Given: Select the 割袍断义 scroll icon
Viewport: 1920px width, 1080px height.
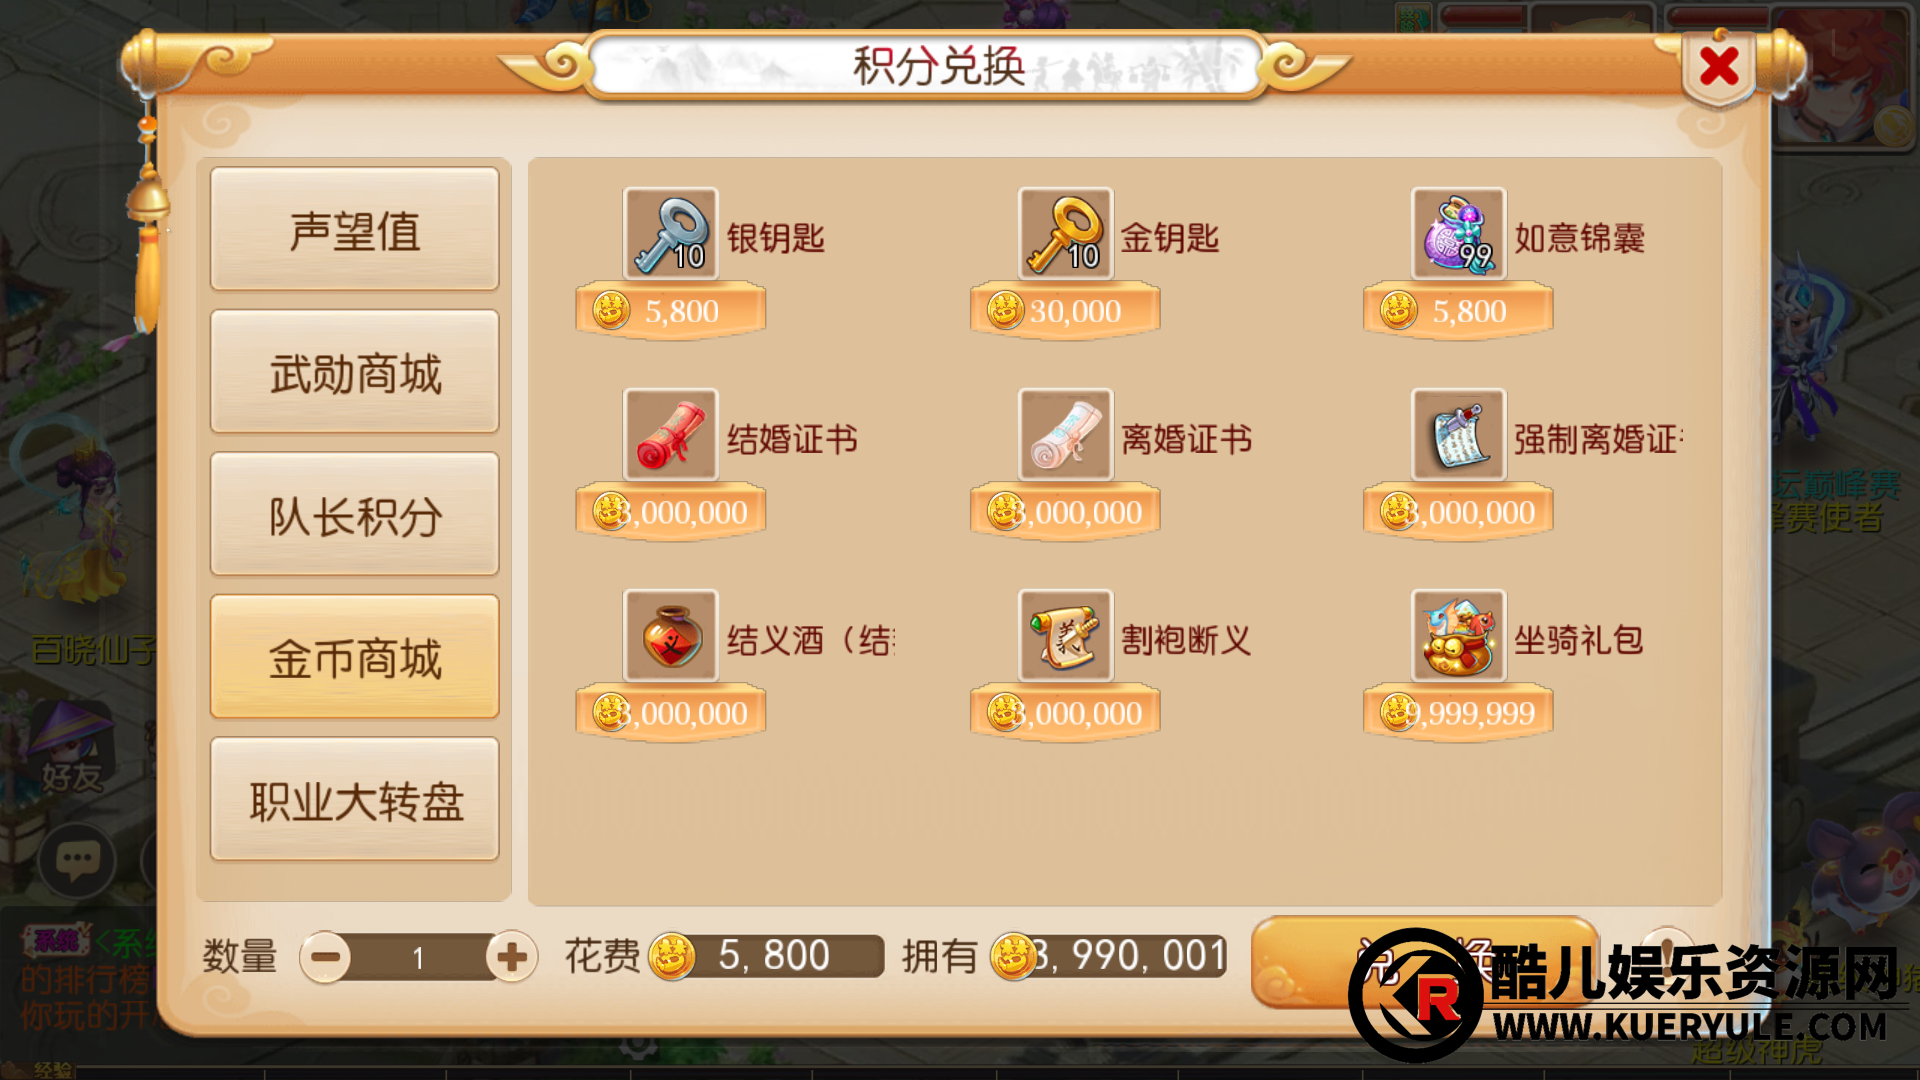Looking at the screenshot, I should 1065,635.
